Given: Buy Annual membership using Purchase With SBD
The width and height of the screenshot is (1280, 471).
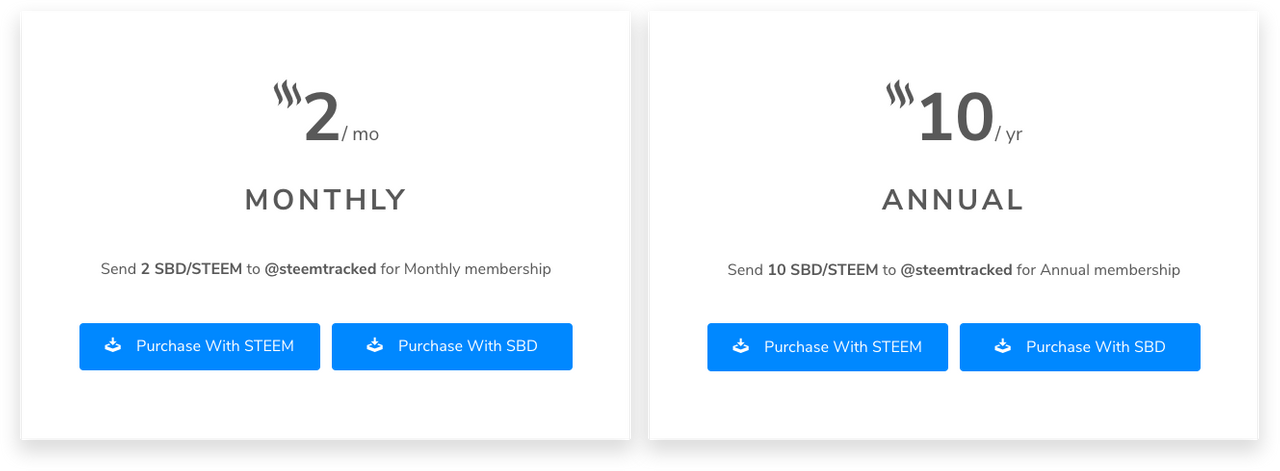Looking at the screenshot, I should (1080, 347).
